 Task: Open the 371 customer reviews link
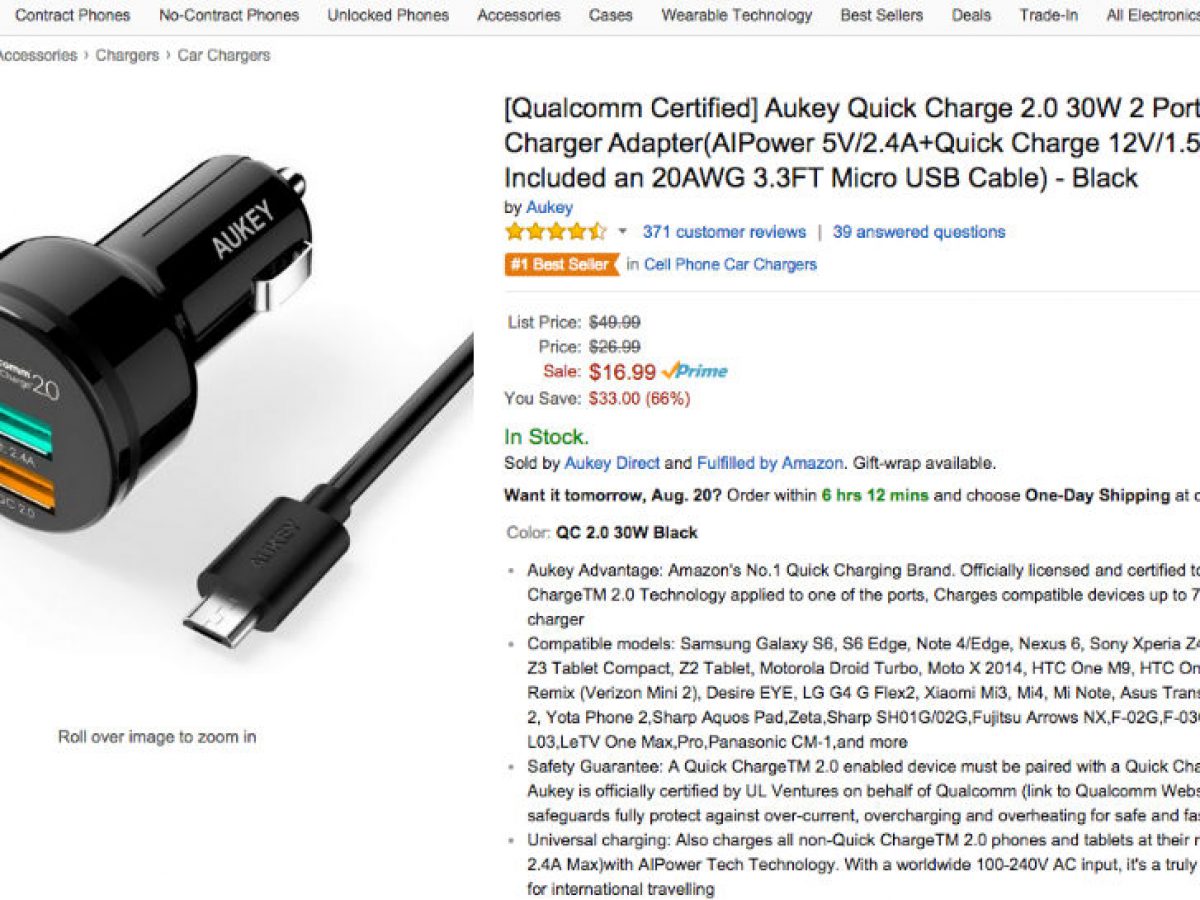(x=724, y=232)
